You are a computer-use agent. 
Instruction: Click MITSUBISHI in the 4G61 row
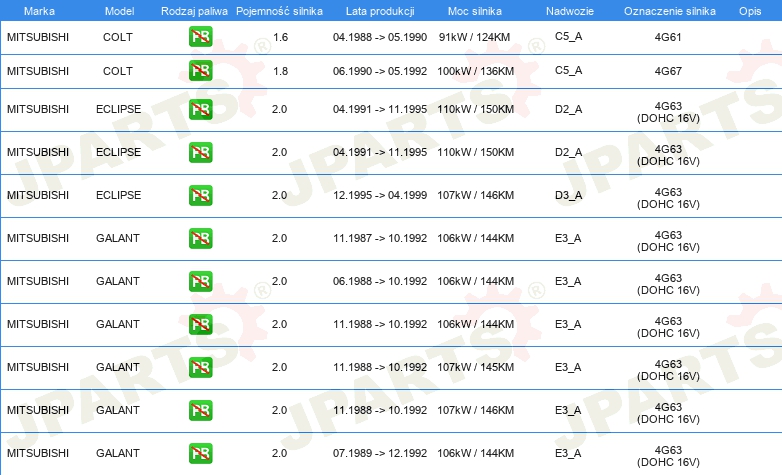click(38, 37)
